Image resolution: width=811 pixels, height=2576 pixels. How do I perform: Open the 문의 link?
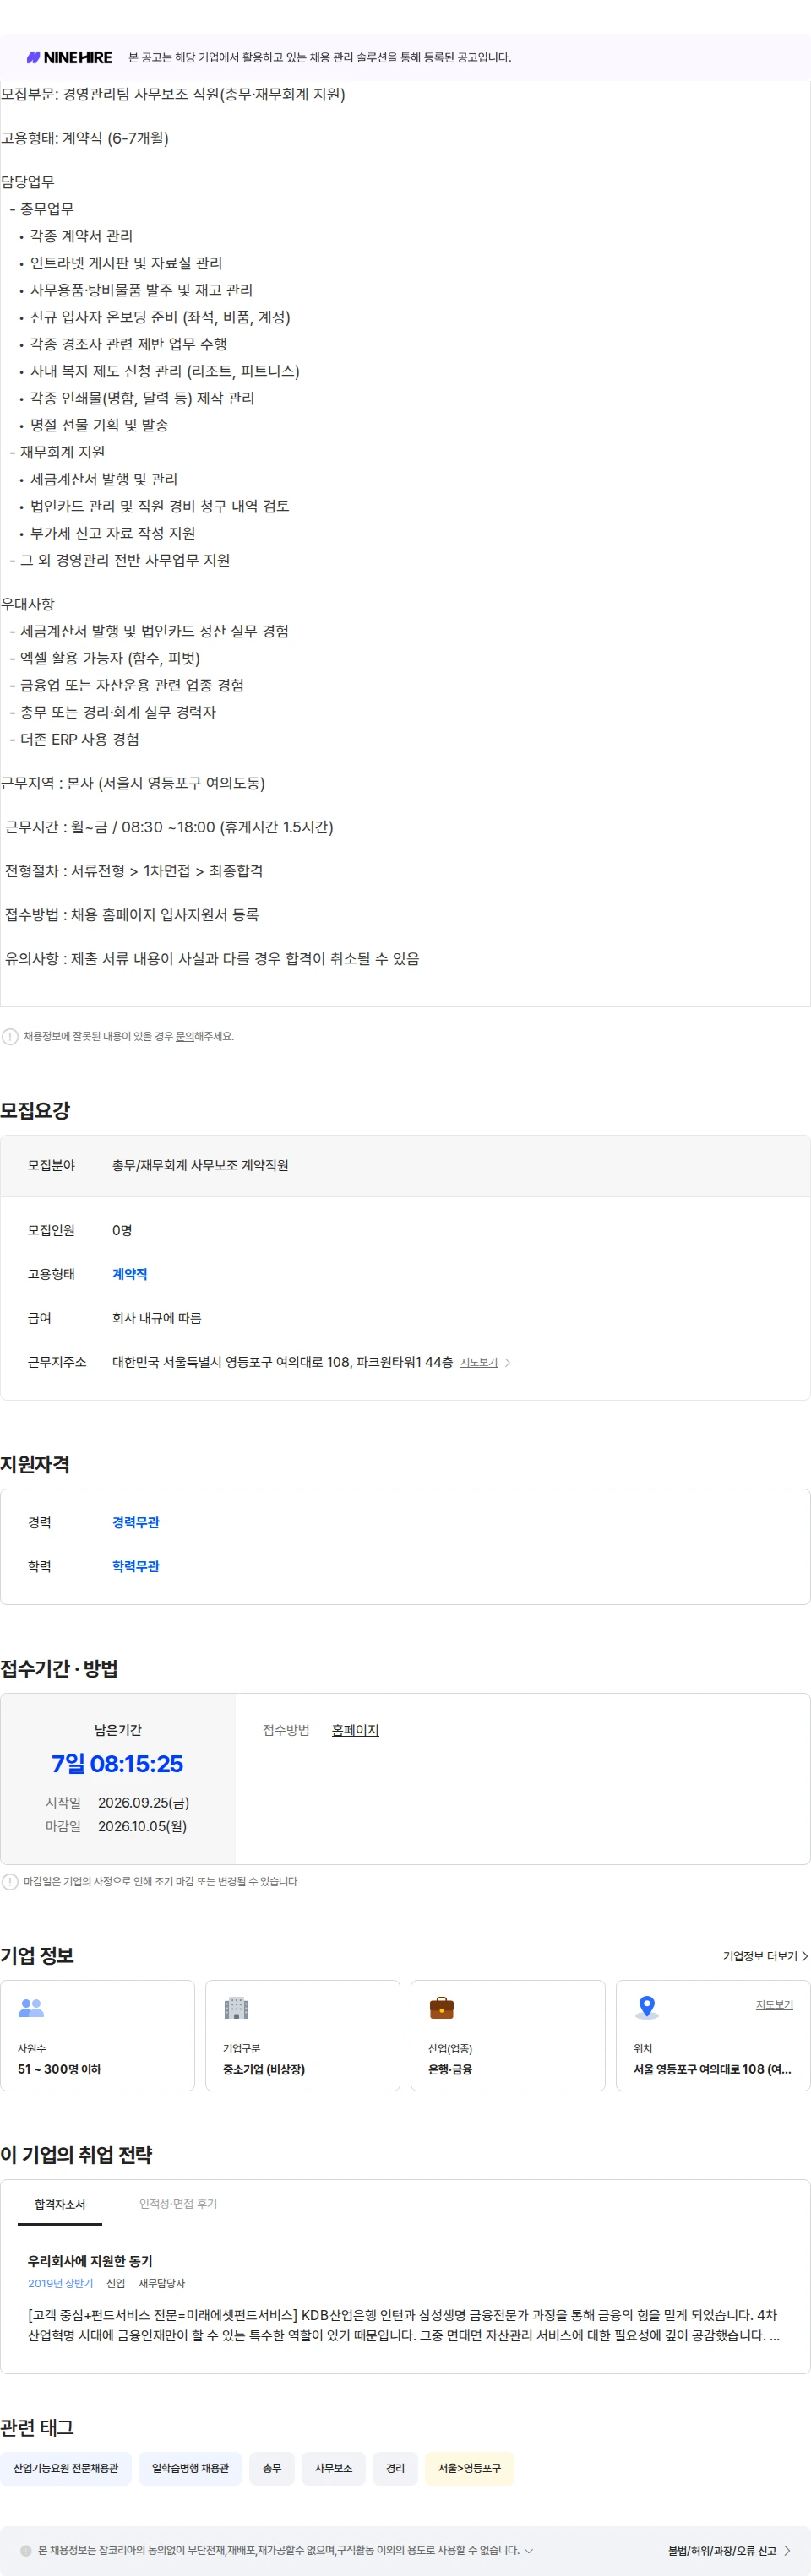click(184, 1036)
